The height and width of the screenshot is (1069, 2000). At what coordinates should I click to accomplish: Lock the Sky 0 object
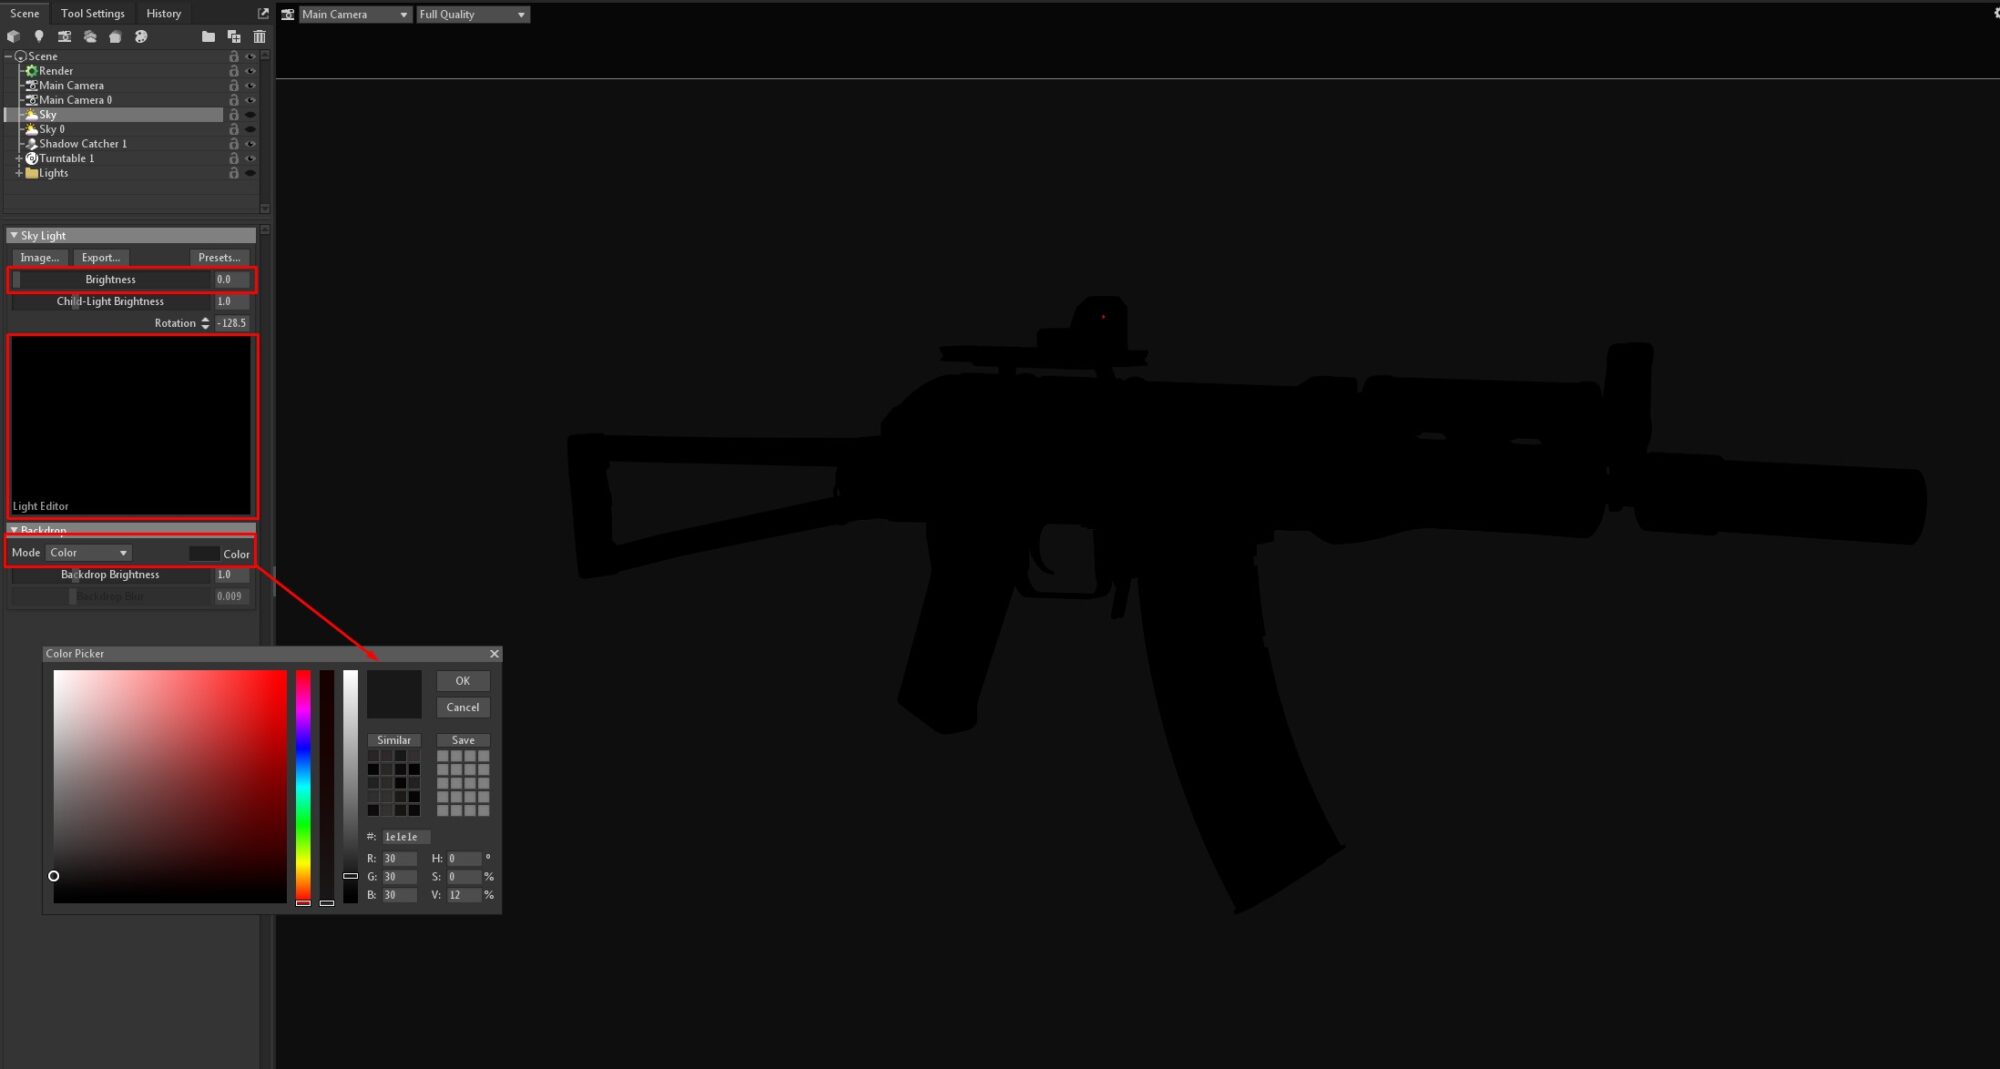pos(234,129)
